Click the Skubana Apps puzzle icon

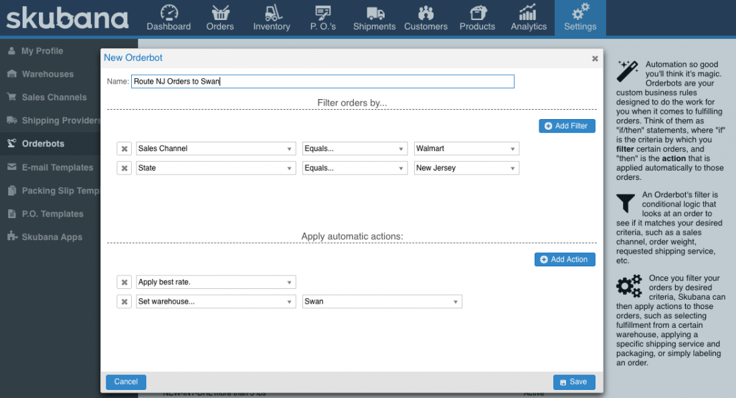point(12,236)
